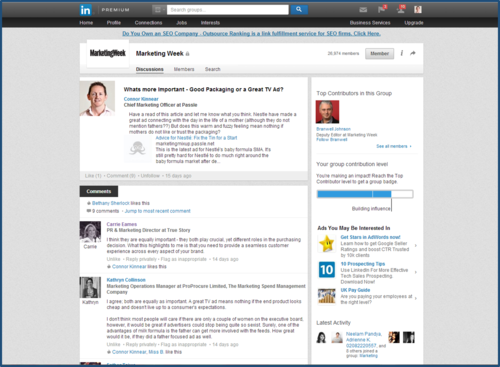Viewport: 500px width, 367px height.
Task: Click the UK Pay Guide chart thumbnail
Action: [x=327, y=296]
